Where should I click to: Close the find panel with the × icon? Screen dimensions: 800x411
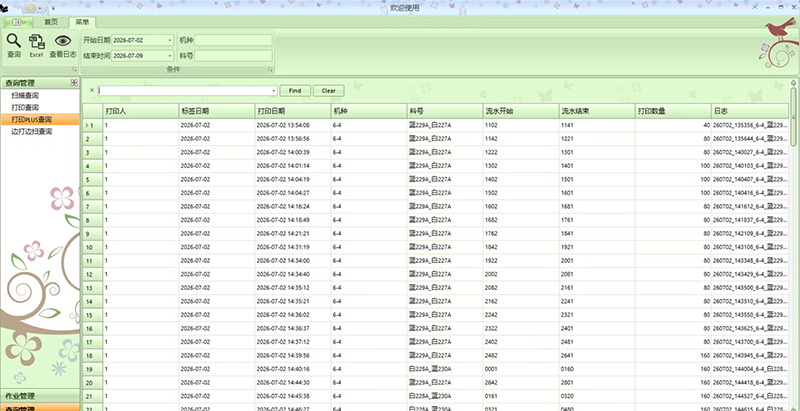tap(92, 90)
